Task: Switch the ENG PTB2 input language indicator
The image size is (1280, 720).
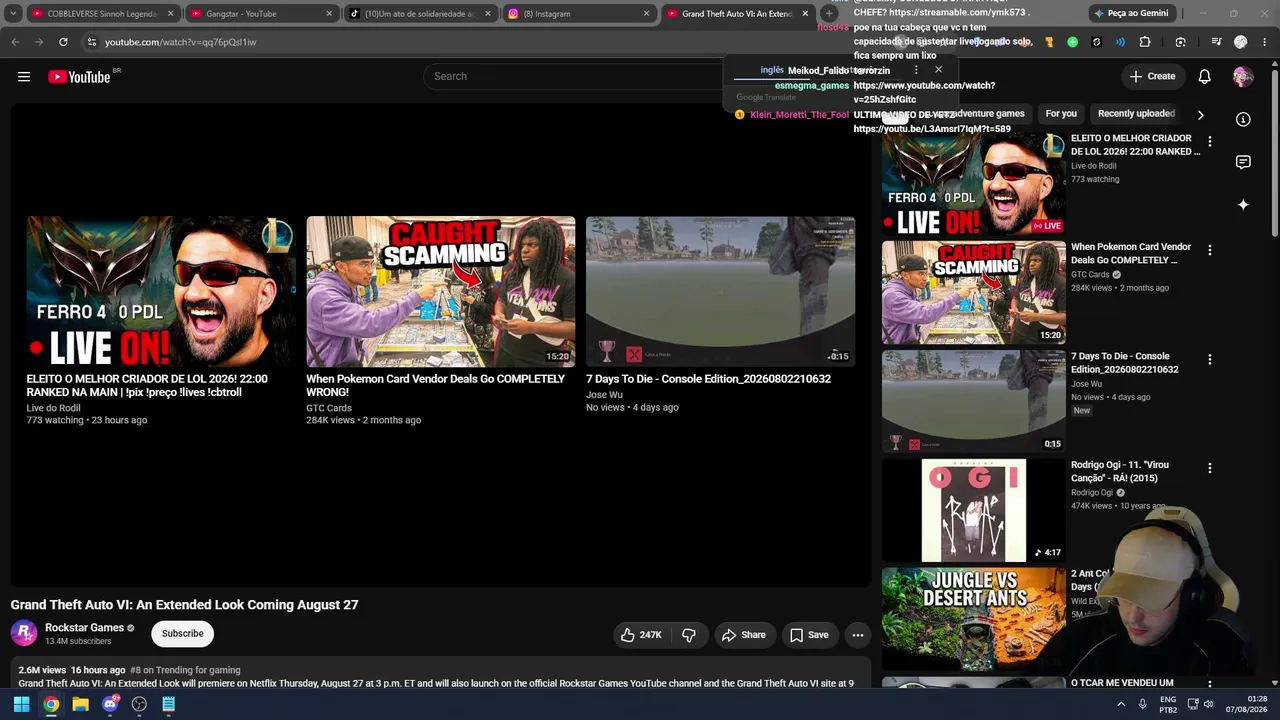Action: [1167, 704]
